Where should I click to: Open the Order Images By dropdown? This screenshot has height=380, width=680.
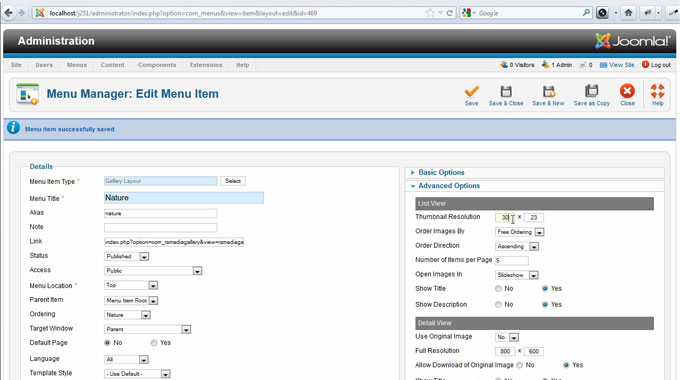pos(520,232)
